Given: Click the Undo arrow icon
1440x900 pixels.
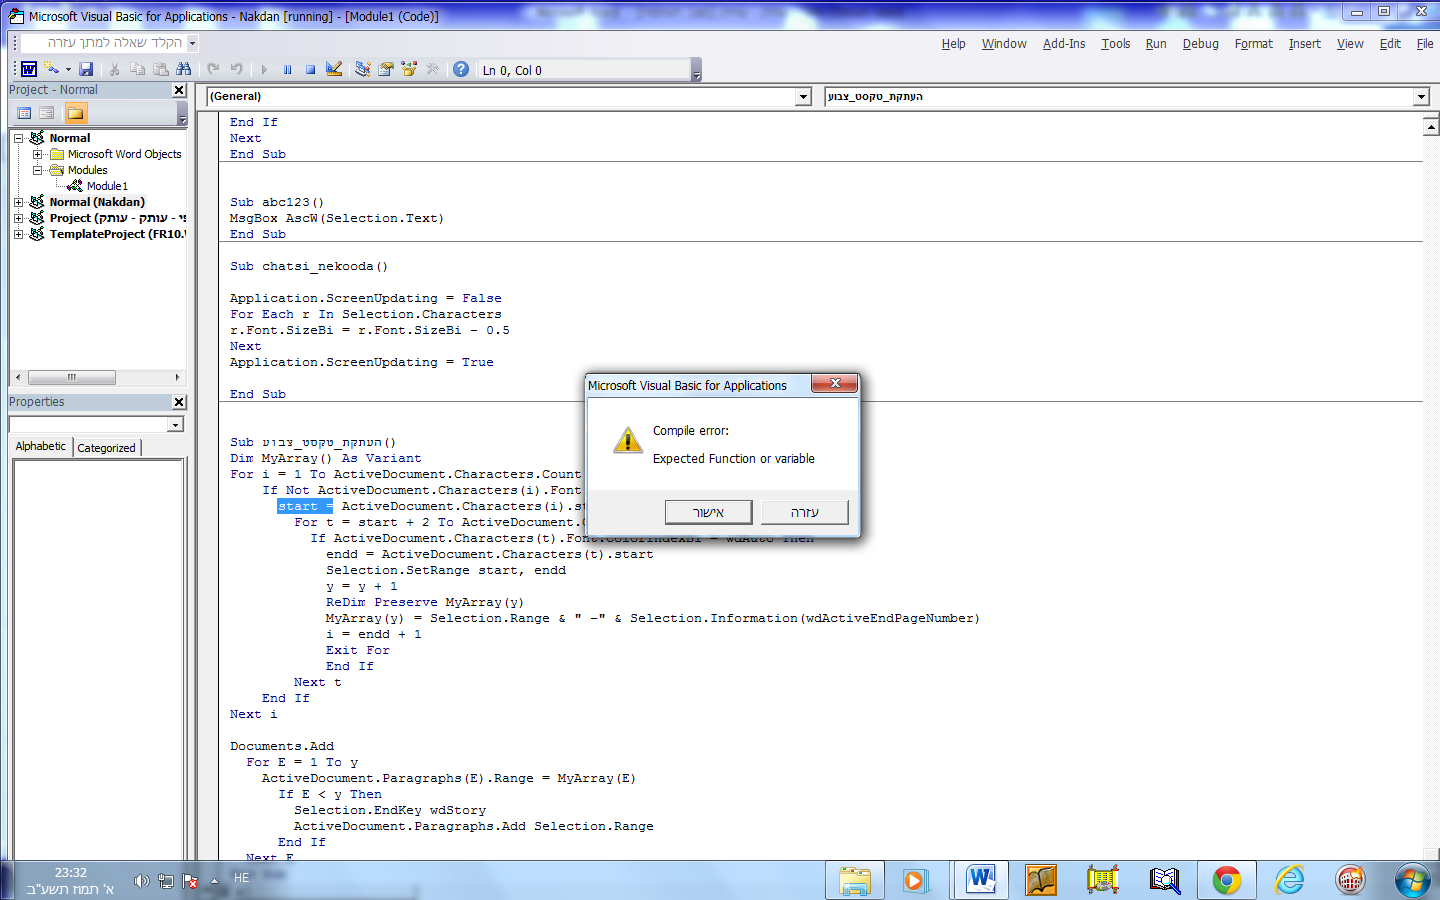Looking at the screenshot, I should coord(213,69).
